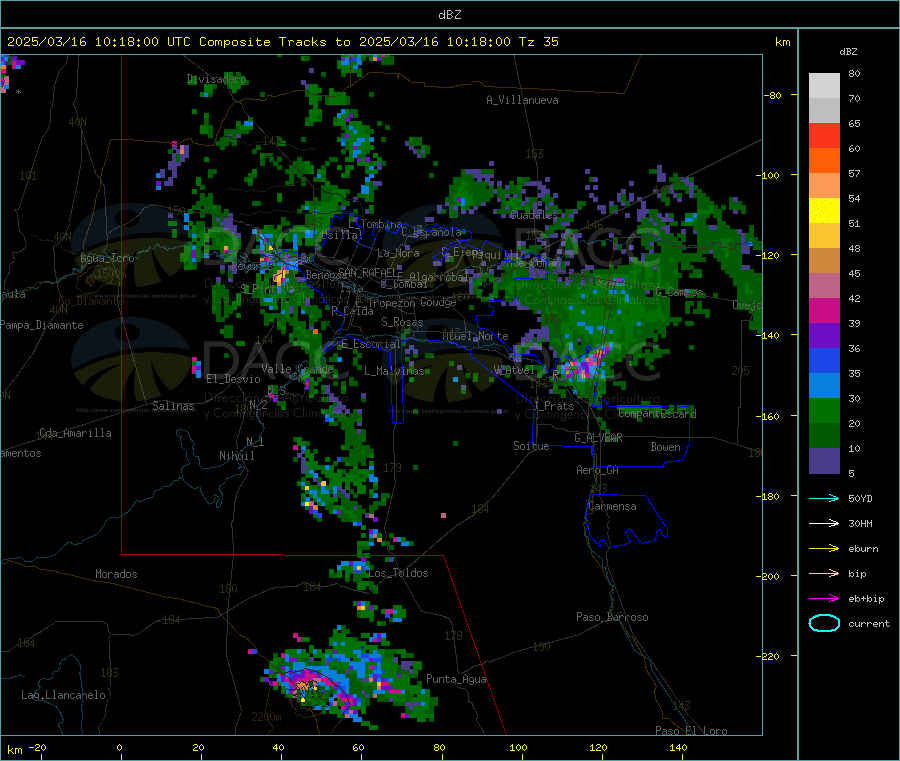The height and width of the screenshot is (761, 900).
Task: Click the Guadales map label
Action: coord(534,215)
